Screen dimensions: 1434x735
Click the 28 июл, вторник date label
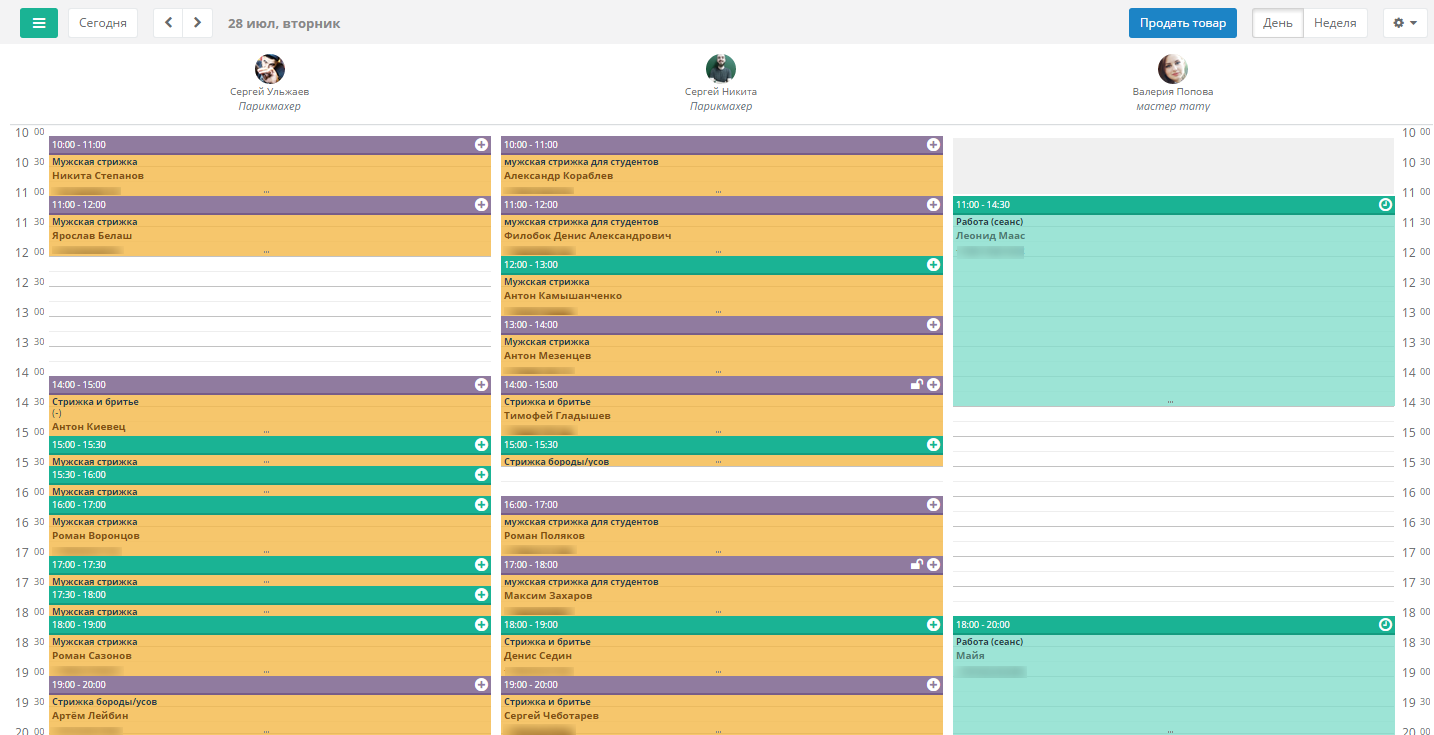(x=284, y=23)
